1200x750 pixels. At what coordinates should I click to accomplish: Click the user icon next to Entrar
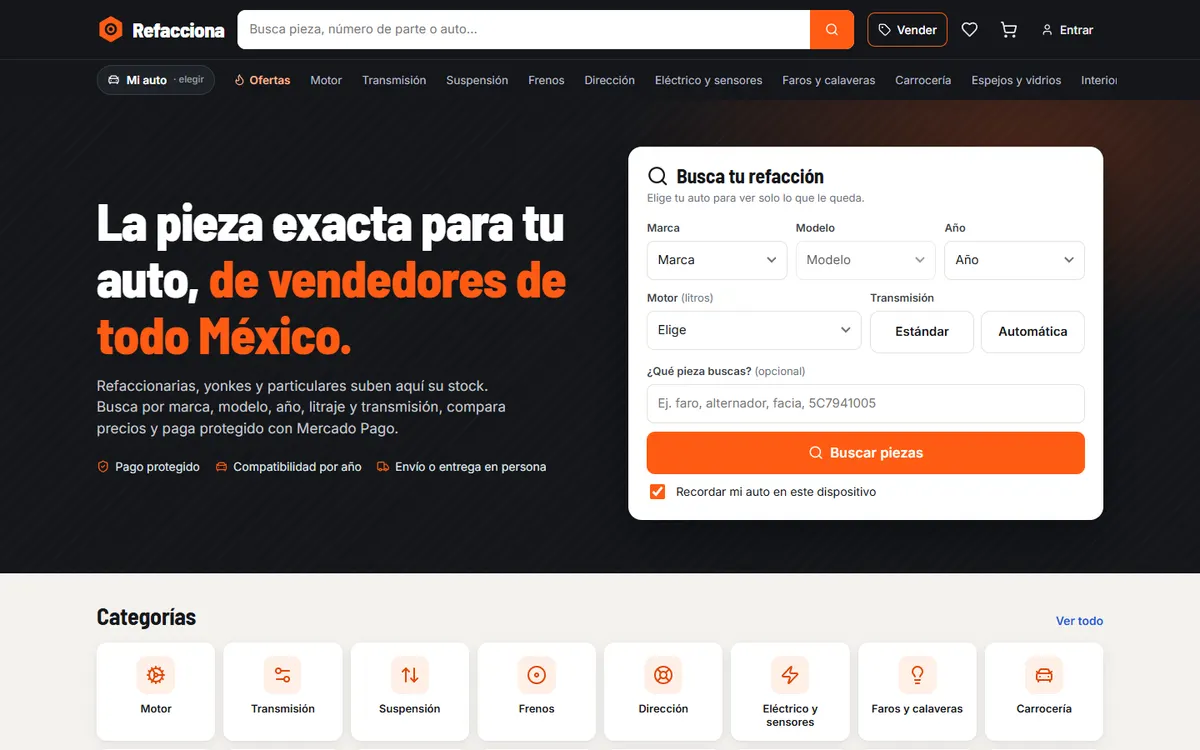[x=1047, y=30]
